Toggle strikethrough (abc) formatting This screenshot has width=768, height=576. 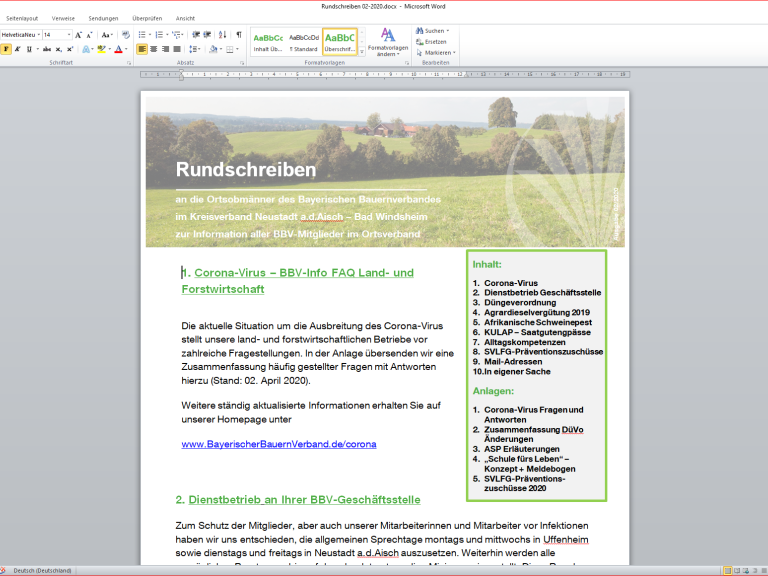click(47, 49)
